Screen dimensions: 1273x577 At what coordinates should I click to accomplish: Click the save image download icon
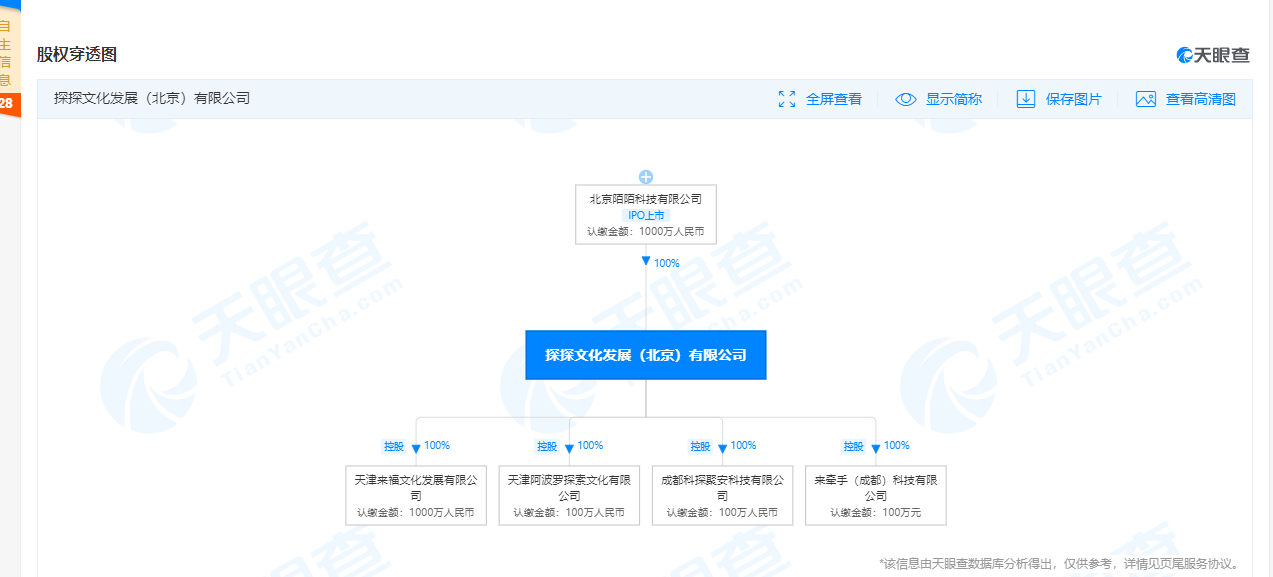1026,99
